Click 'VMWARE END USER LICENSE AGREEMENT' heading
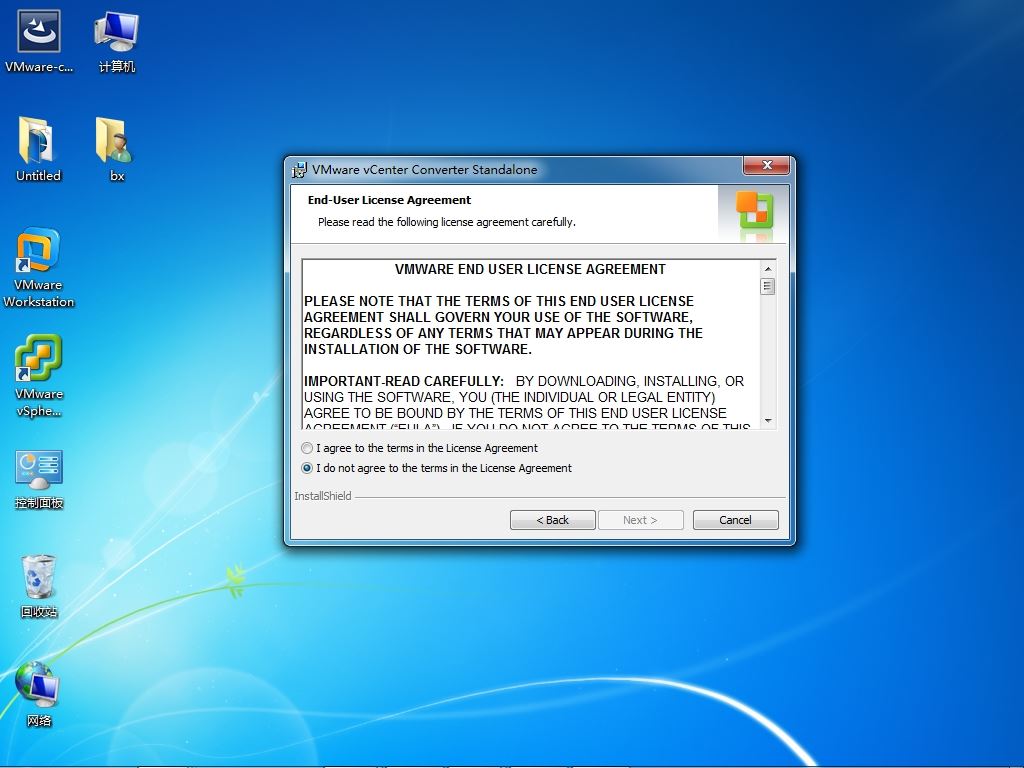 click(530, 269)
